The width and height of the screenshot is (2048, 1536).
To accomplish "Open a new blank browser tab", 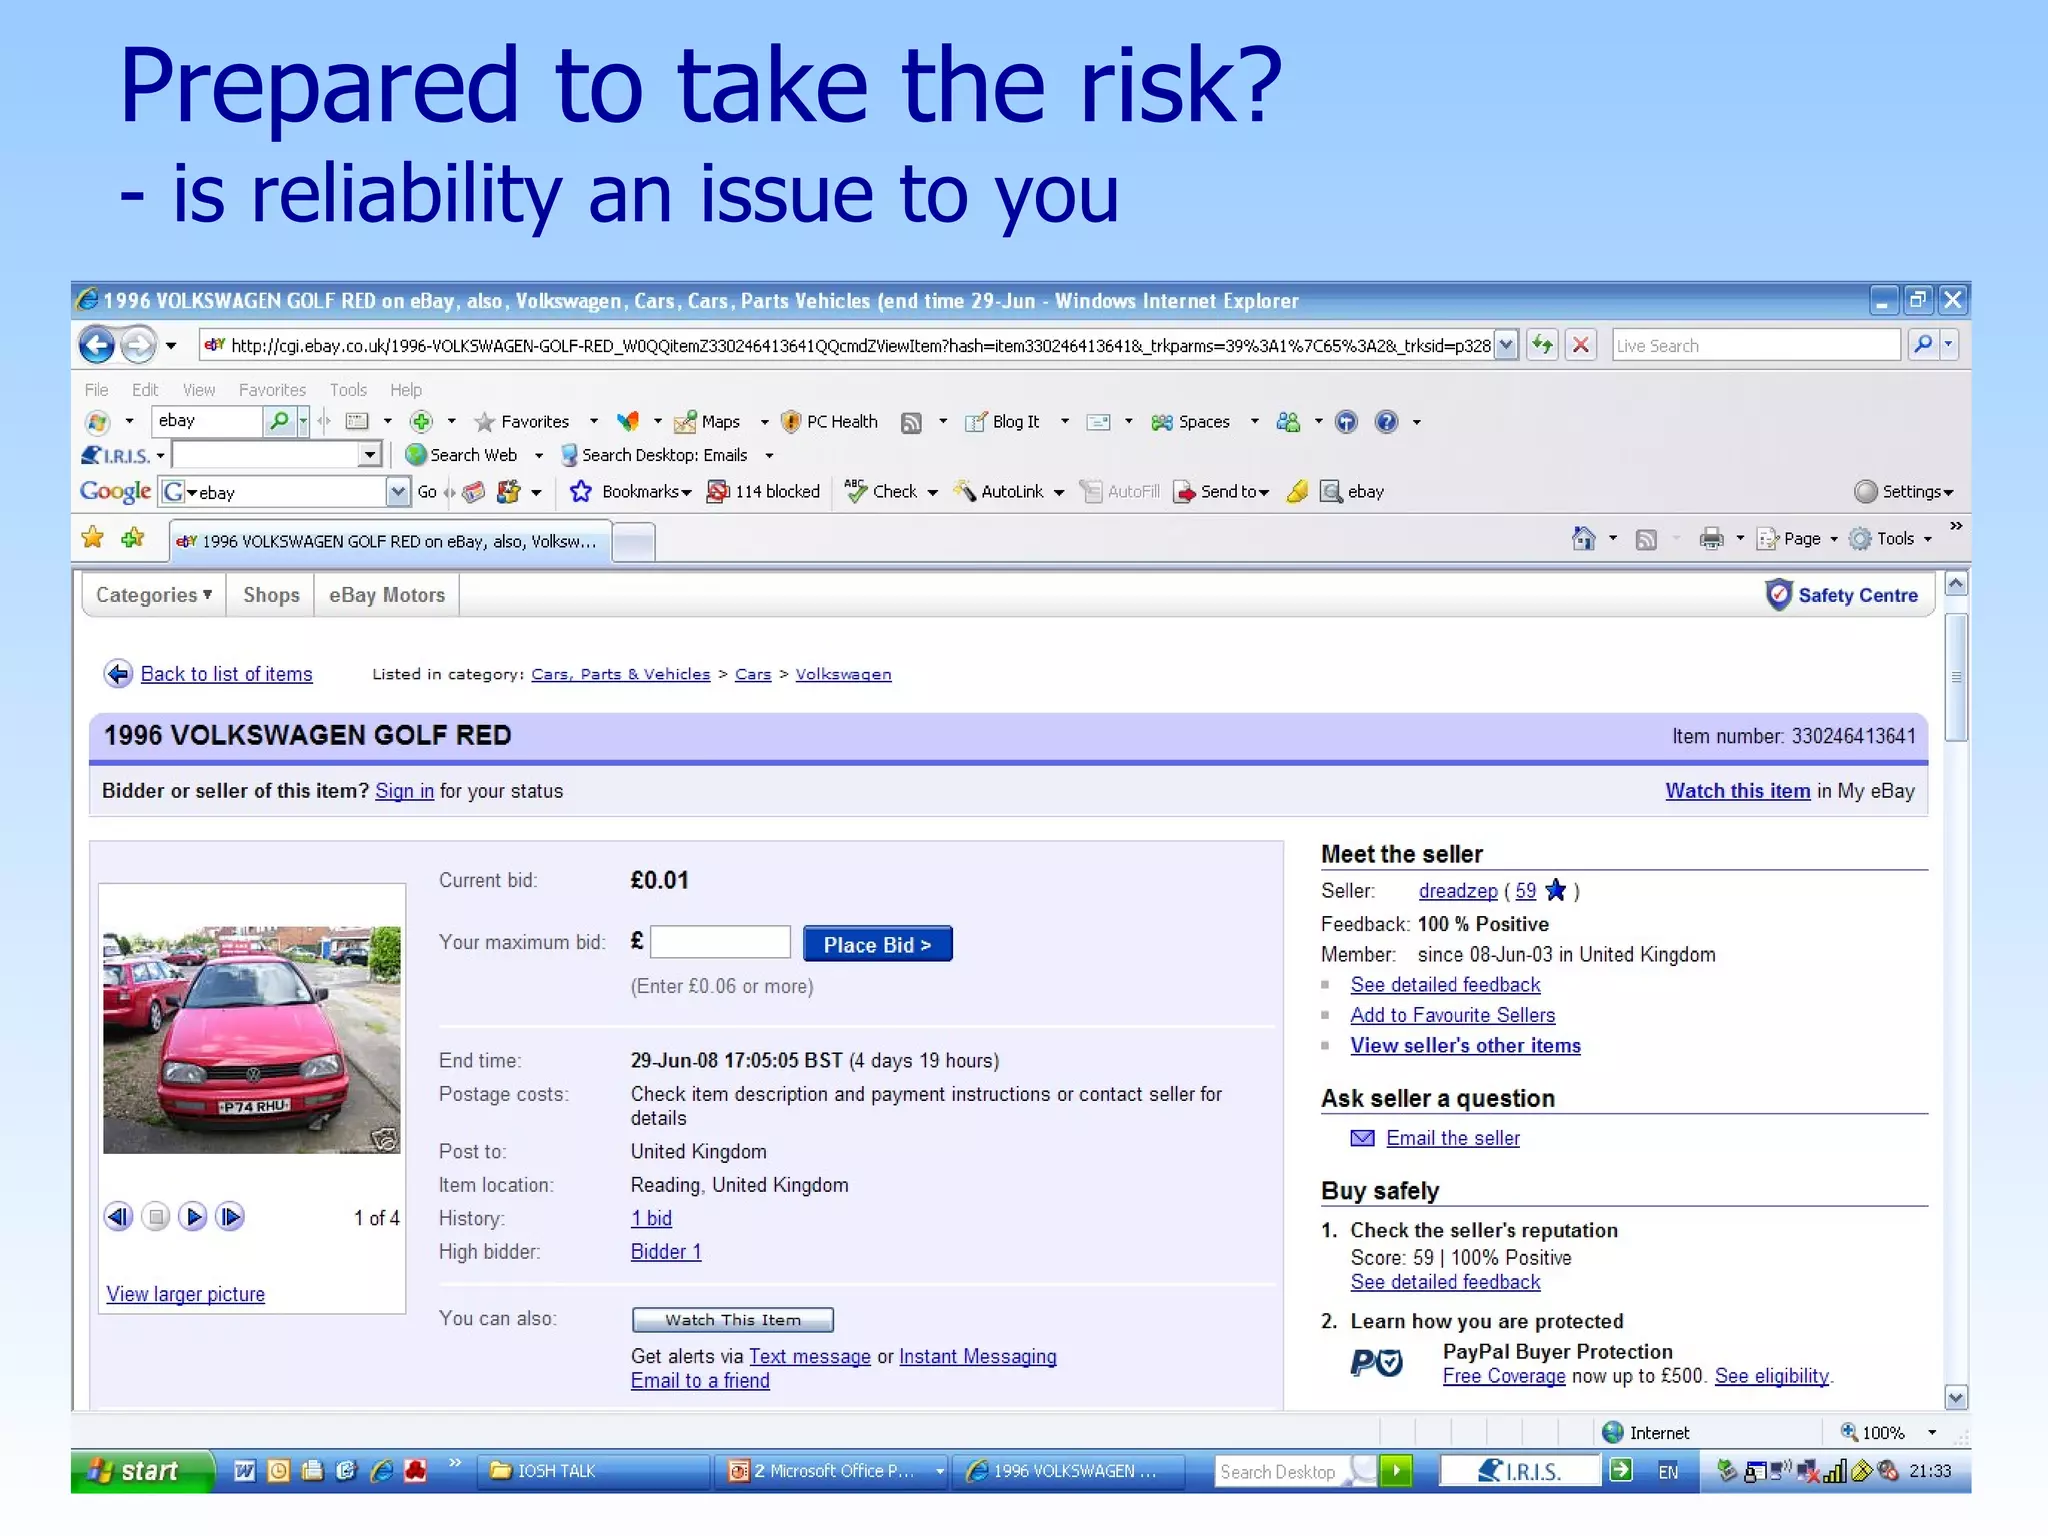I will coord(633,543).
